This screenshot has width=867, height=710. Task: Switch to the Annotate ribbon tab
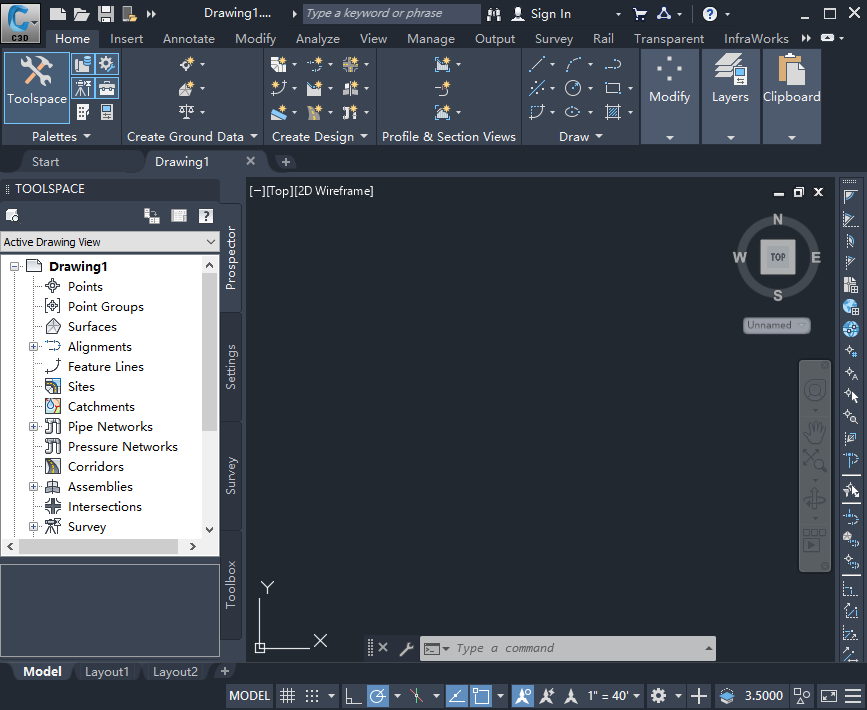[x=188, y=39]
